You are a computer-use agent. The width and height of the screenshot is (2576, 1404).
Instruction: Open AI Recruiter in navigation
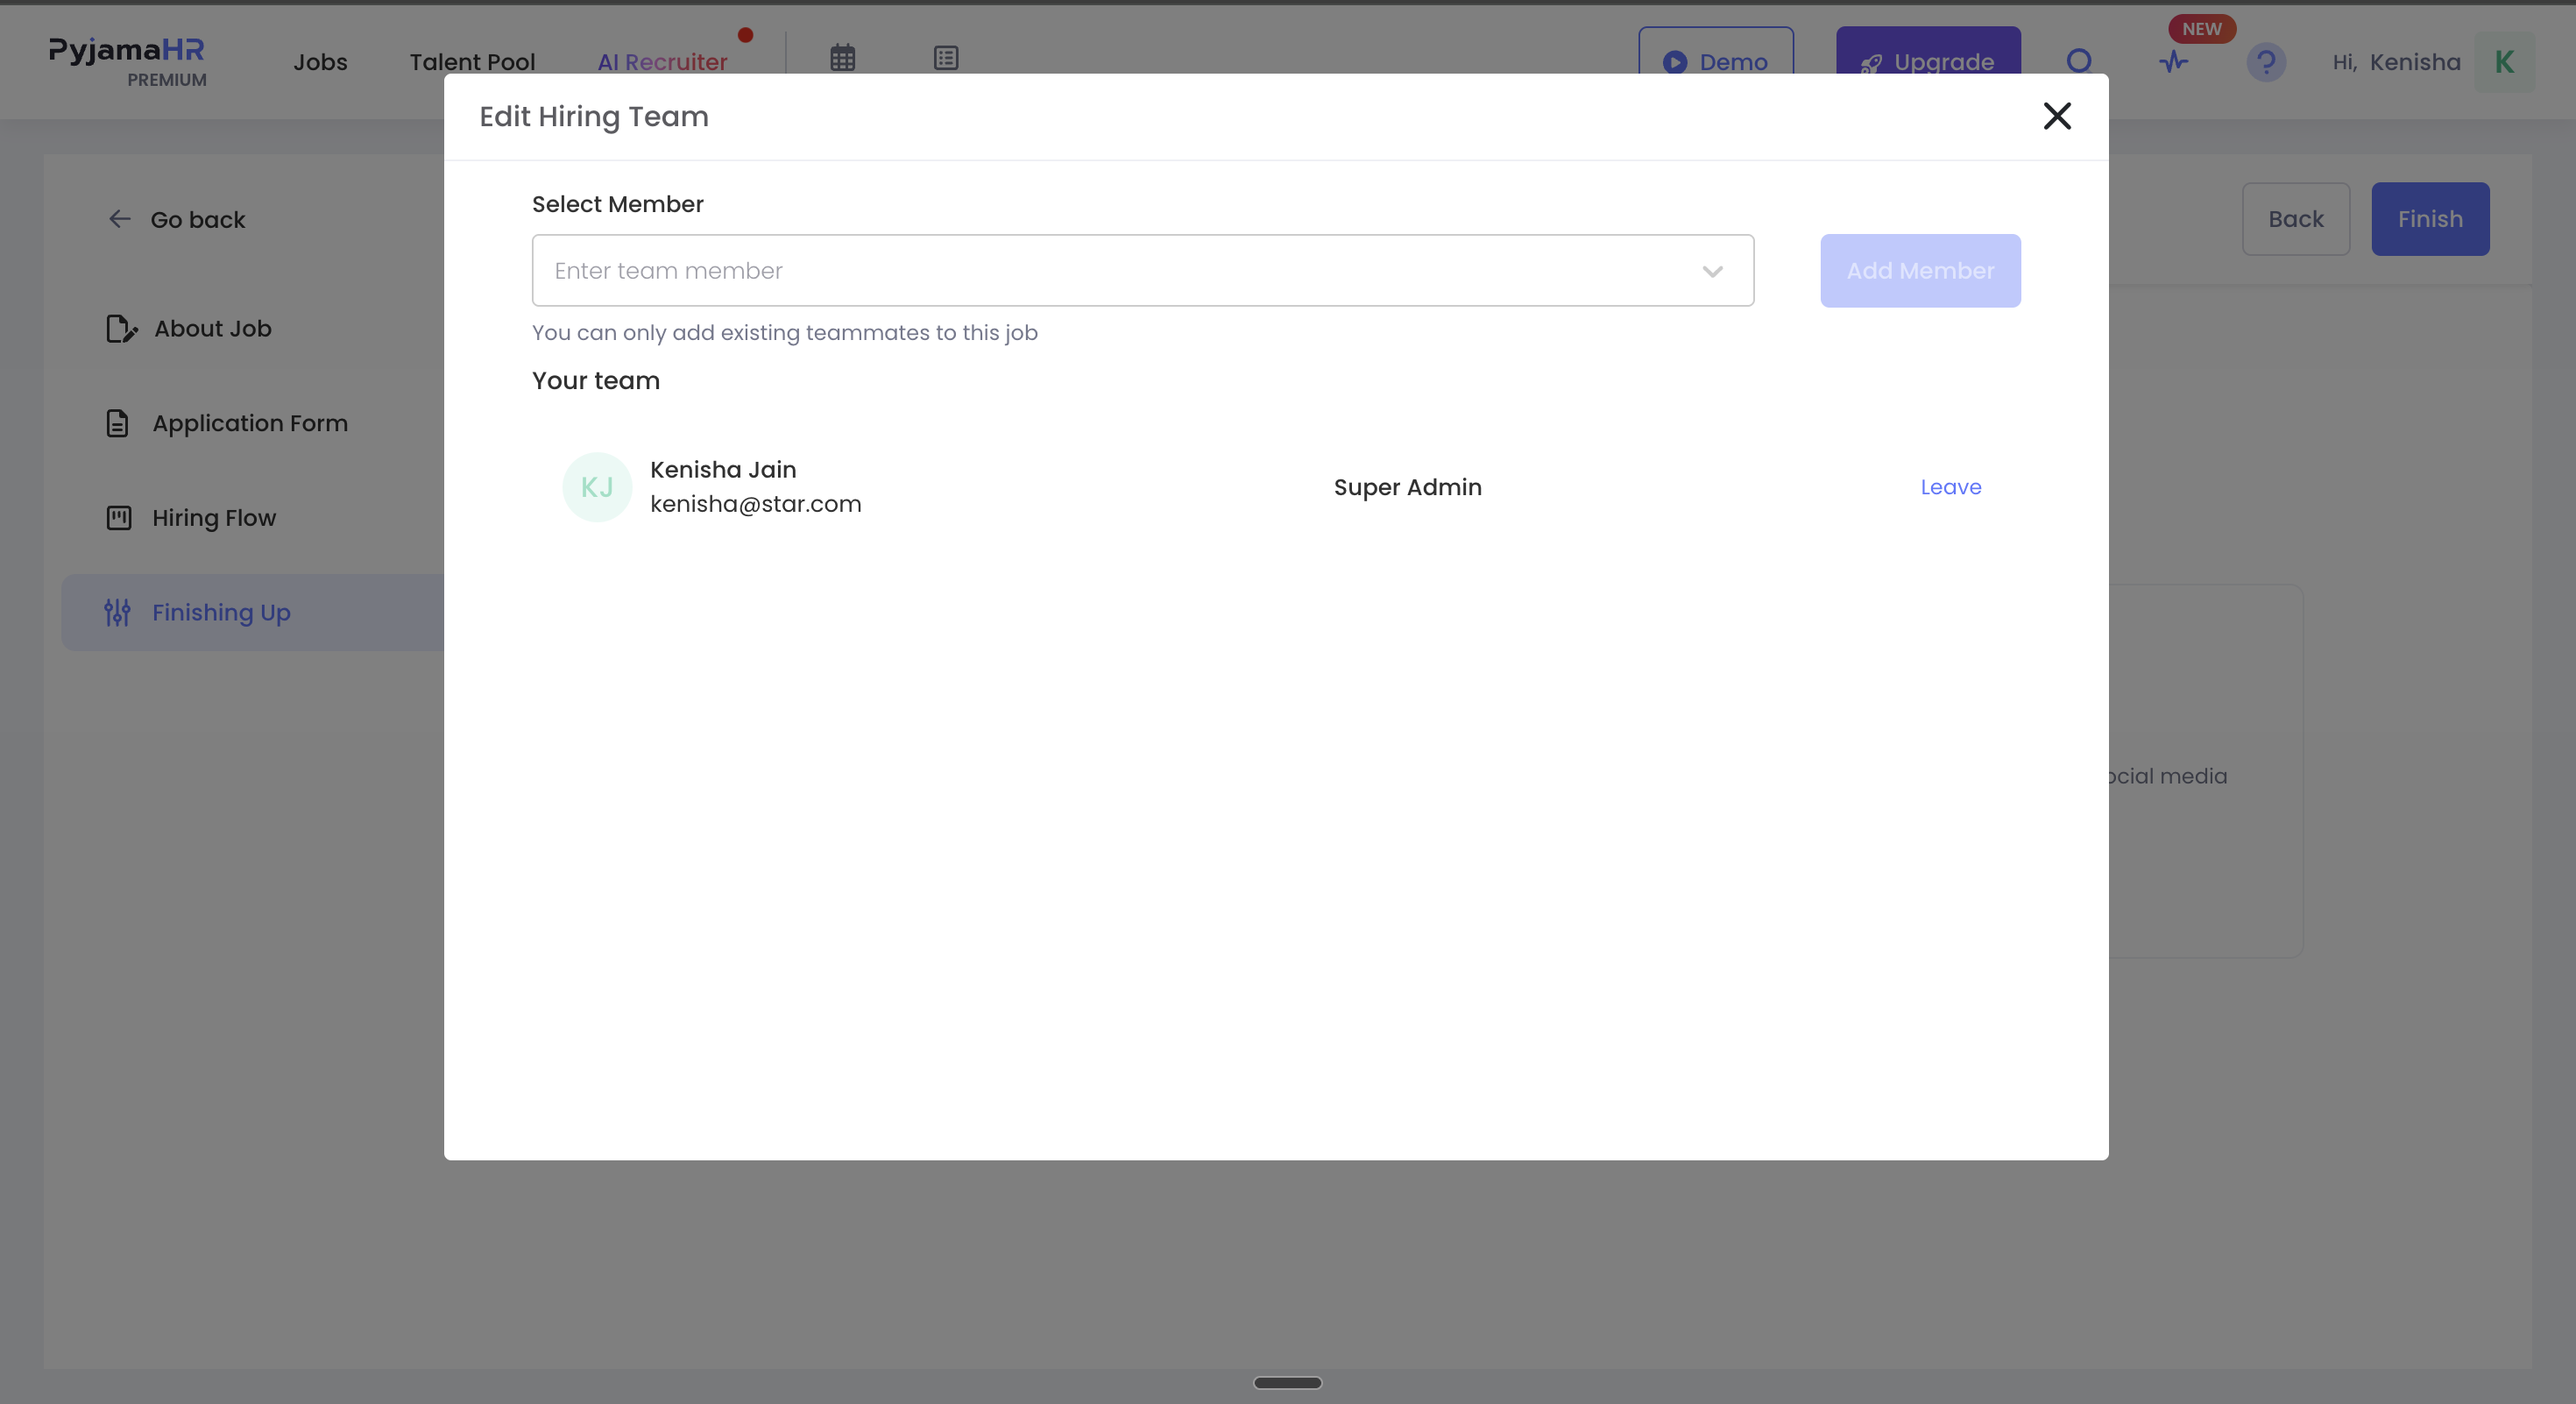click(662, 62)
